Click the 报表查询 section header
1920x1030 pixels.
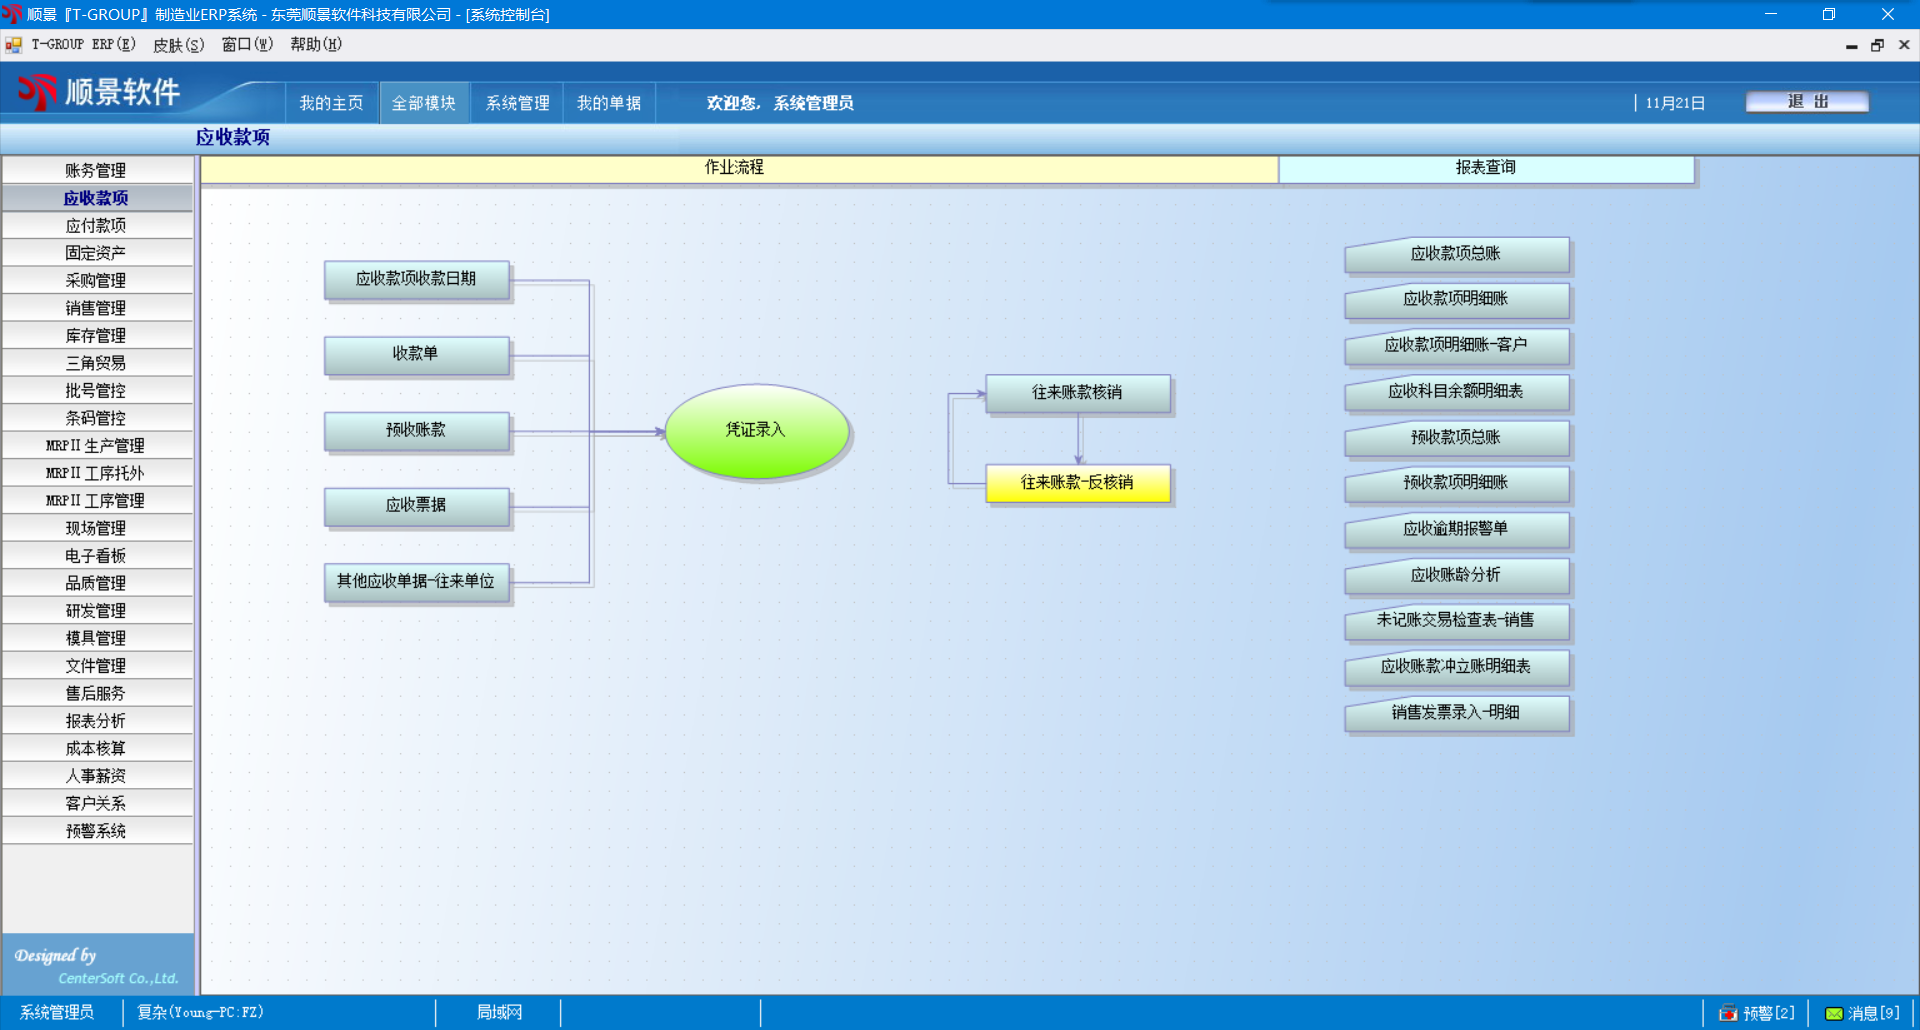(x=1486, y=168)
